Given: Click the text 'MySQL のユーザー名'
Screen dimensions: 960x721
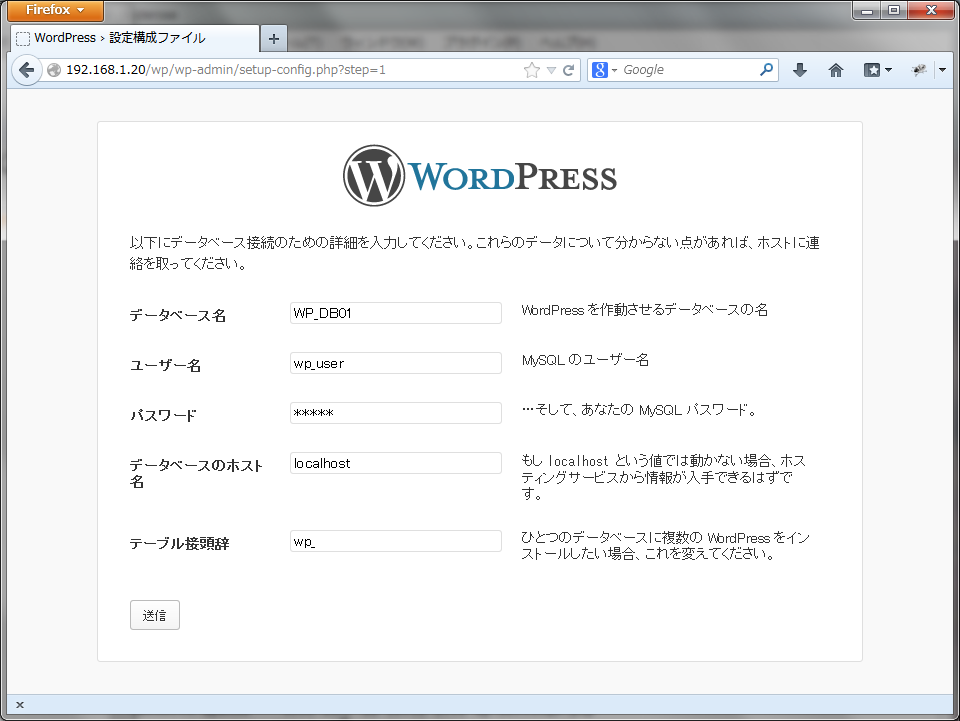Looking at the screenshot, I should point(585,360).
